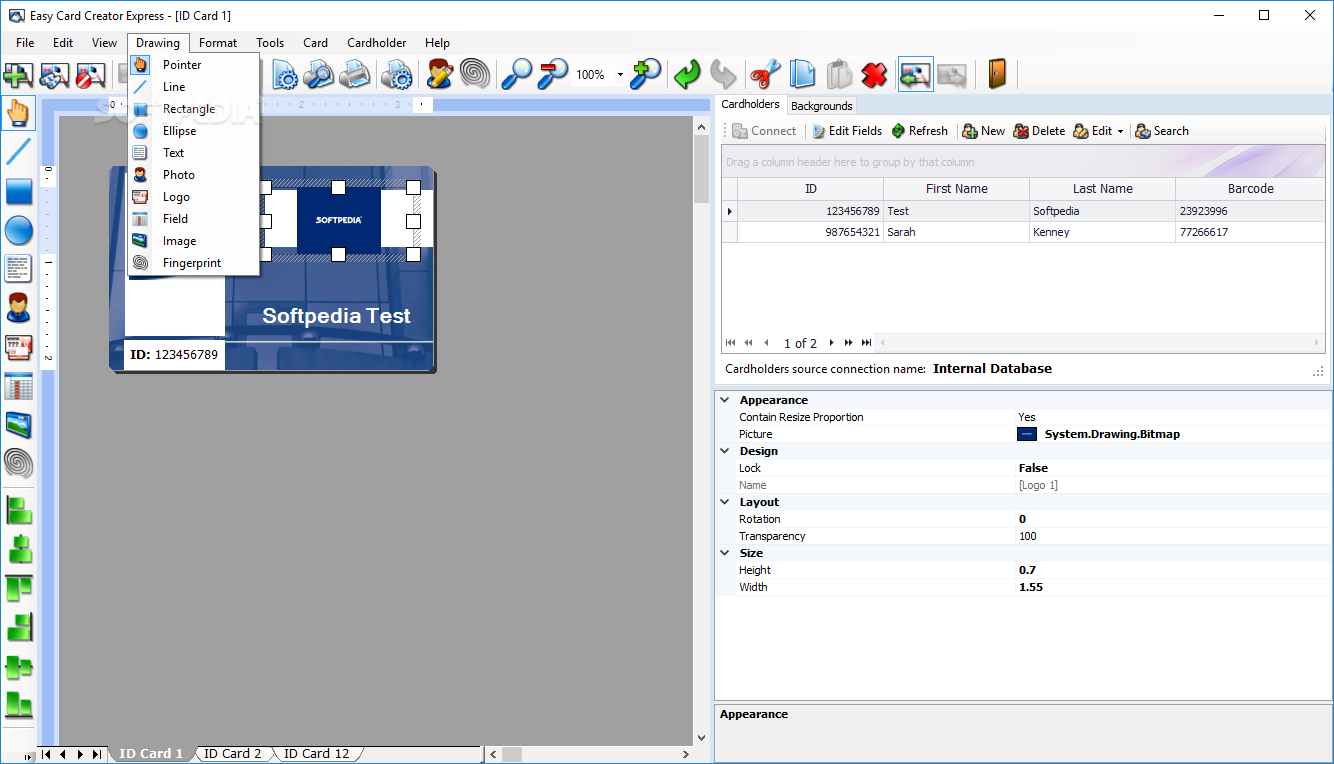
Task: Collapse the Layout property group
Action: coord(725,502)
